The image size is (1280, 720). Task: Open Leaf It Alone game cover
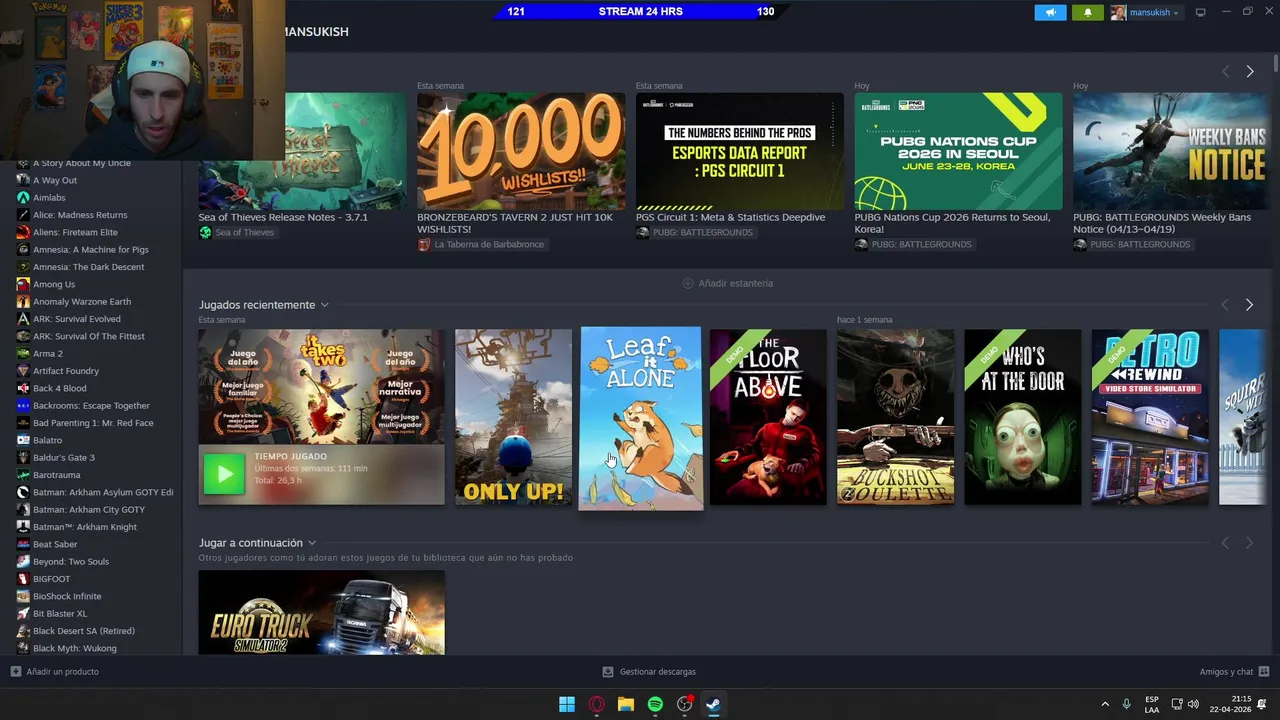pos(641,418)
